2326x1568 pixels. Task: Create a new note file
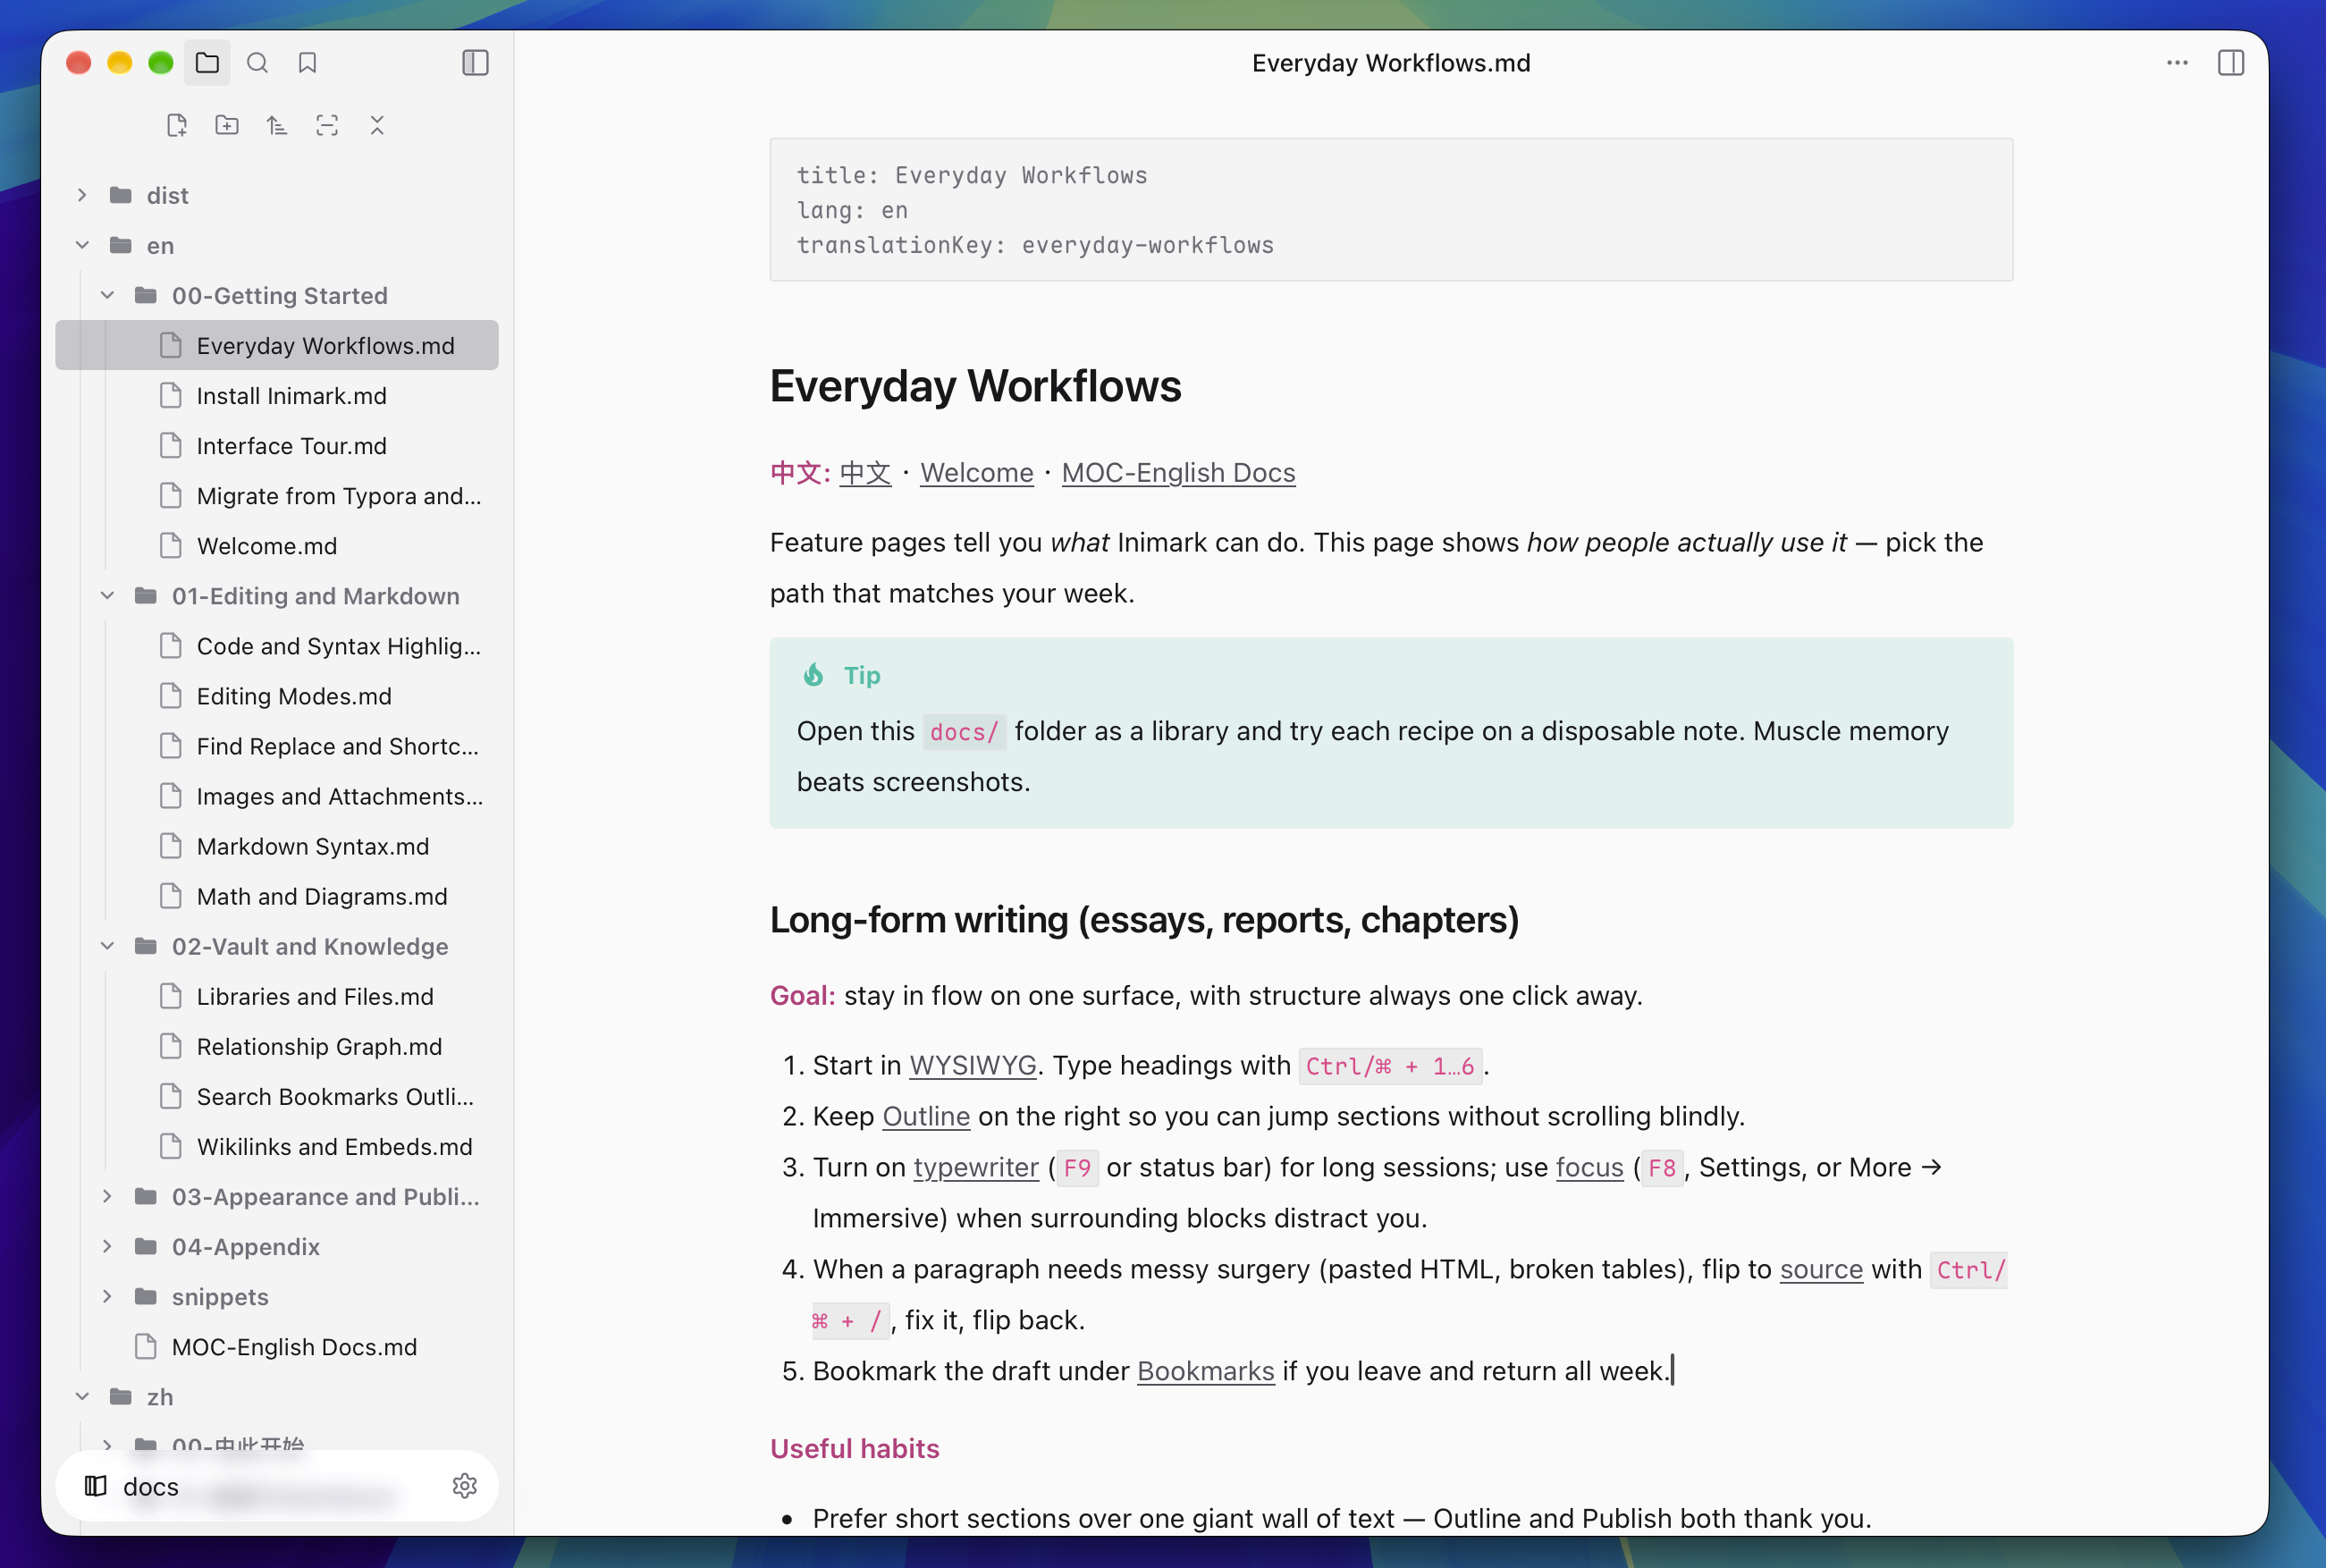(x=177, y=125)
